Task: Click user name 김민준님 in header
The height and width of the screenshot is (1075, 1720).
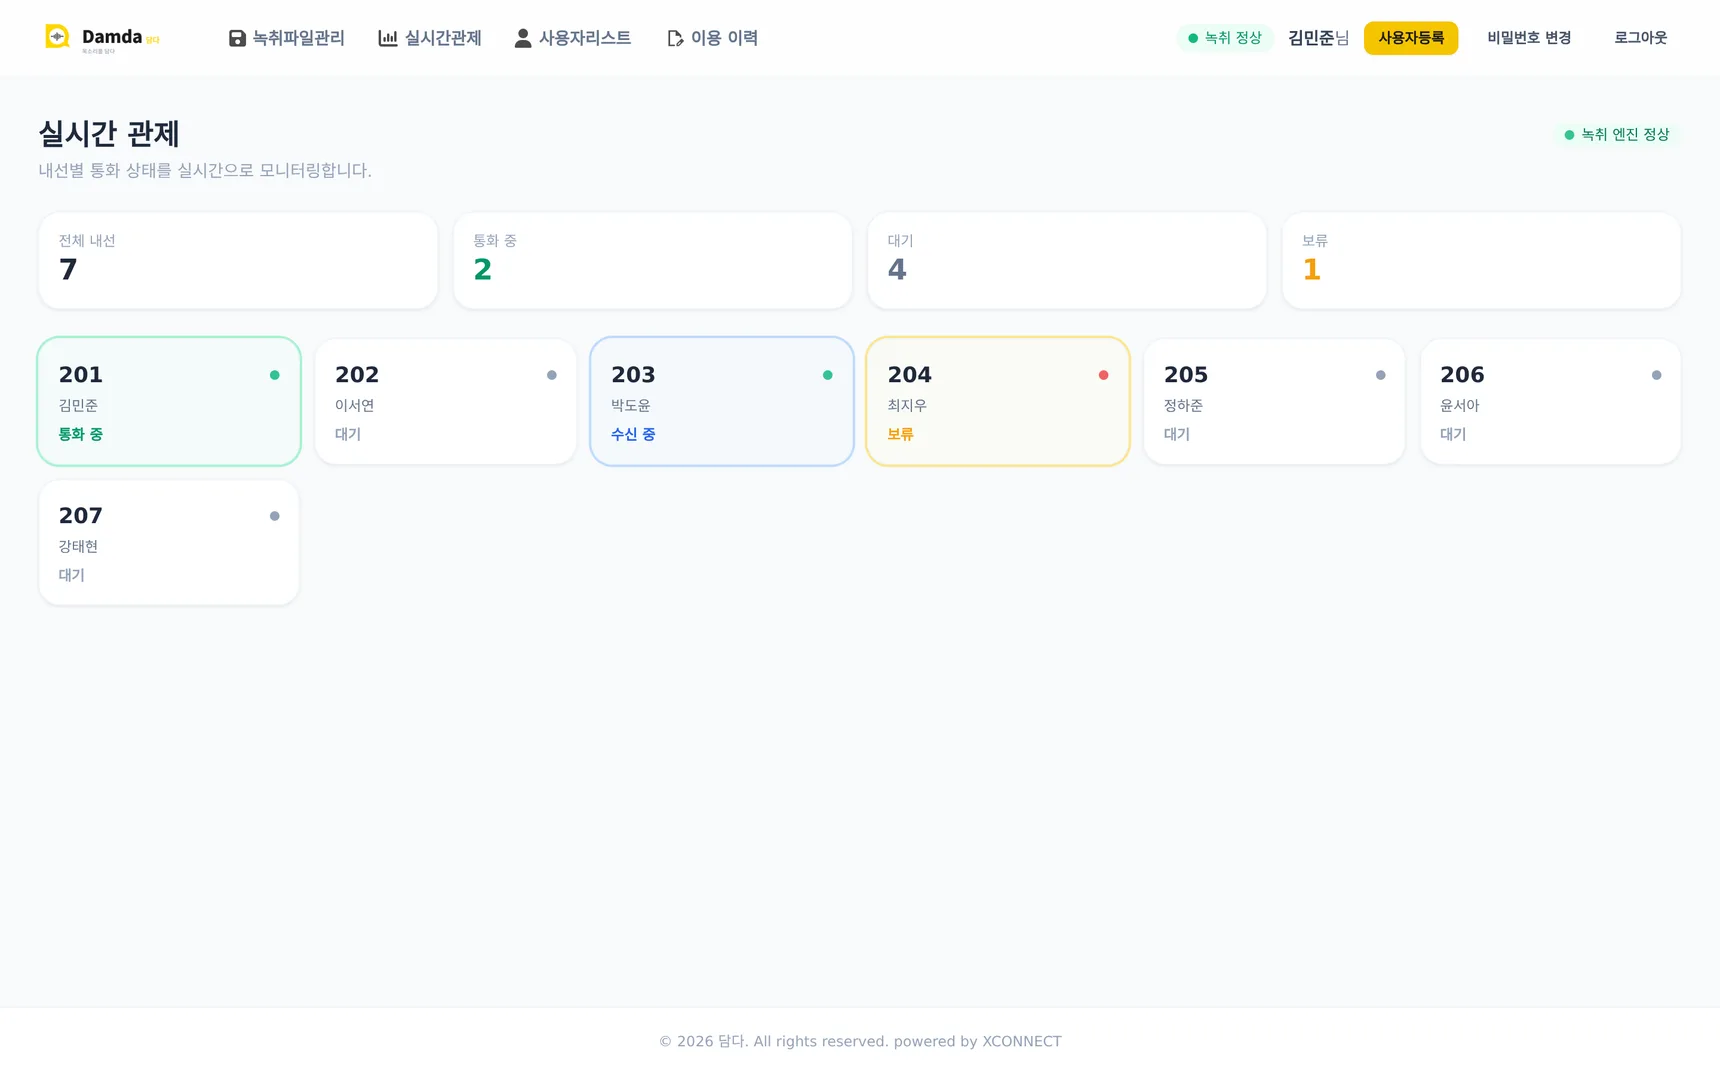Action: pos(1318,38)
